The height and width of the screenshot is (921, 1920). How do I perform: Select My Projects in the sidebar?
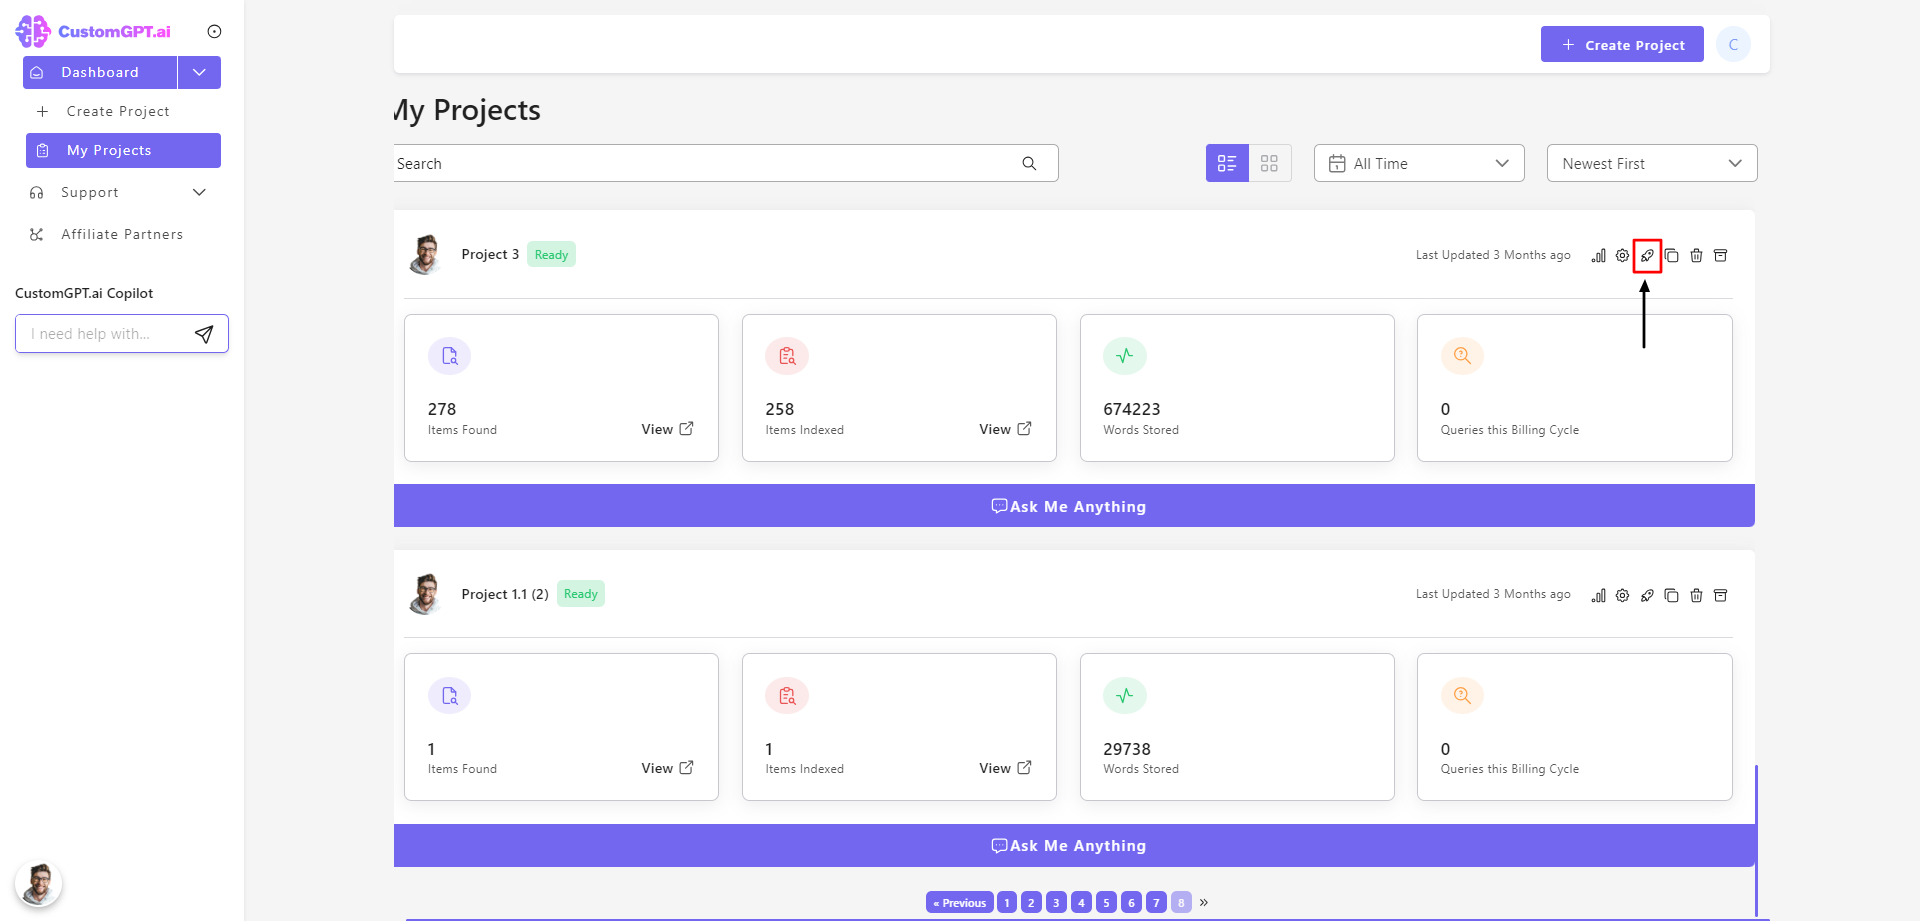click(x=123, y=150)
